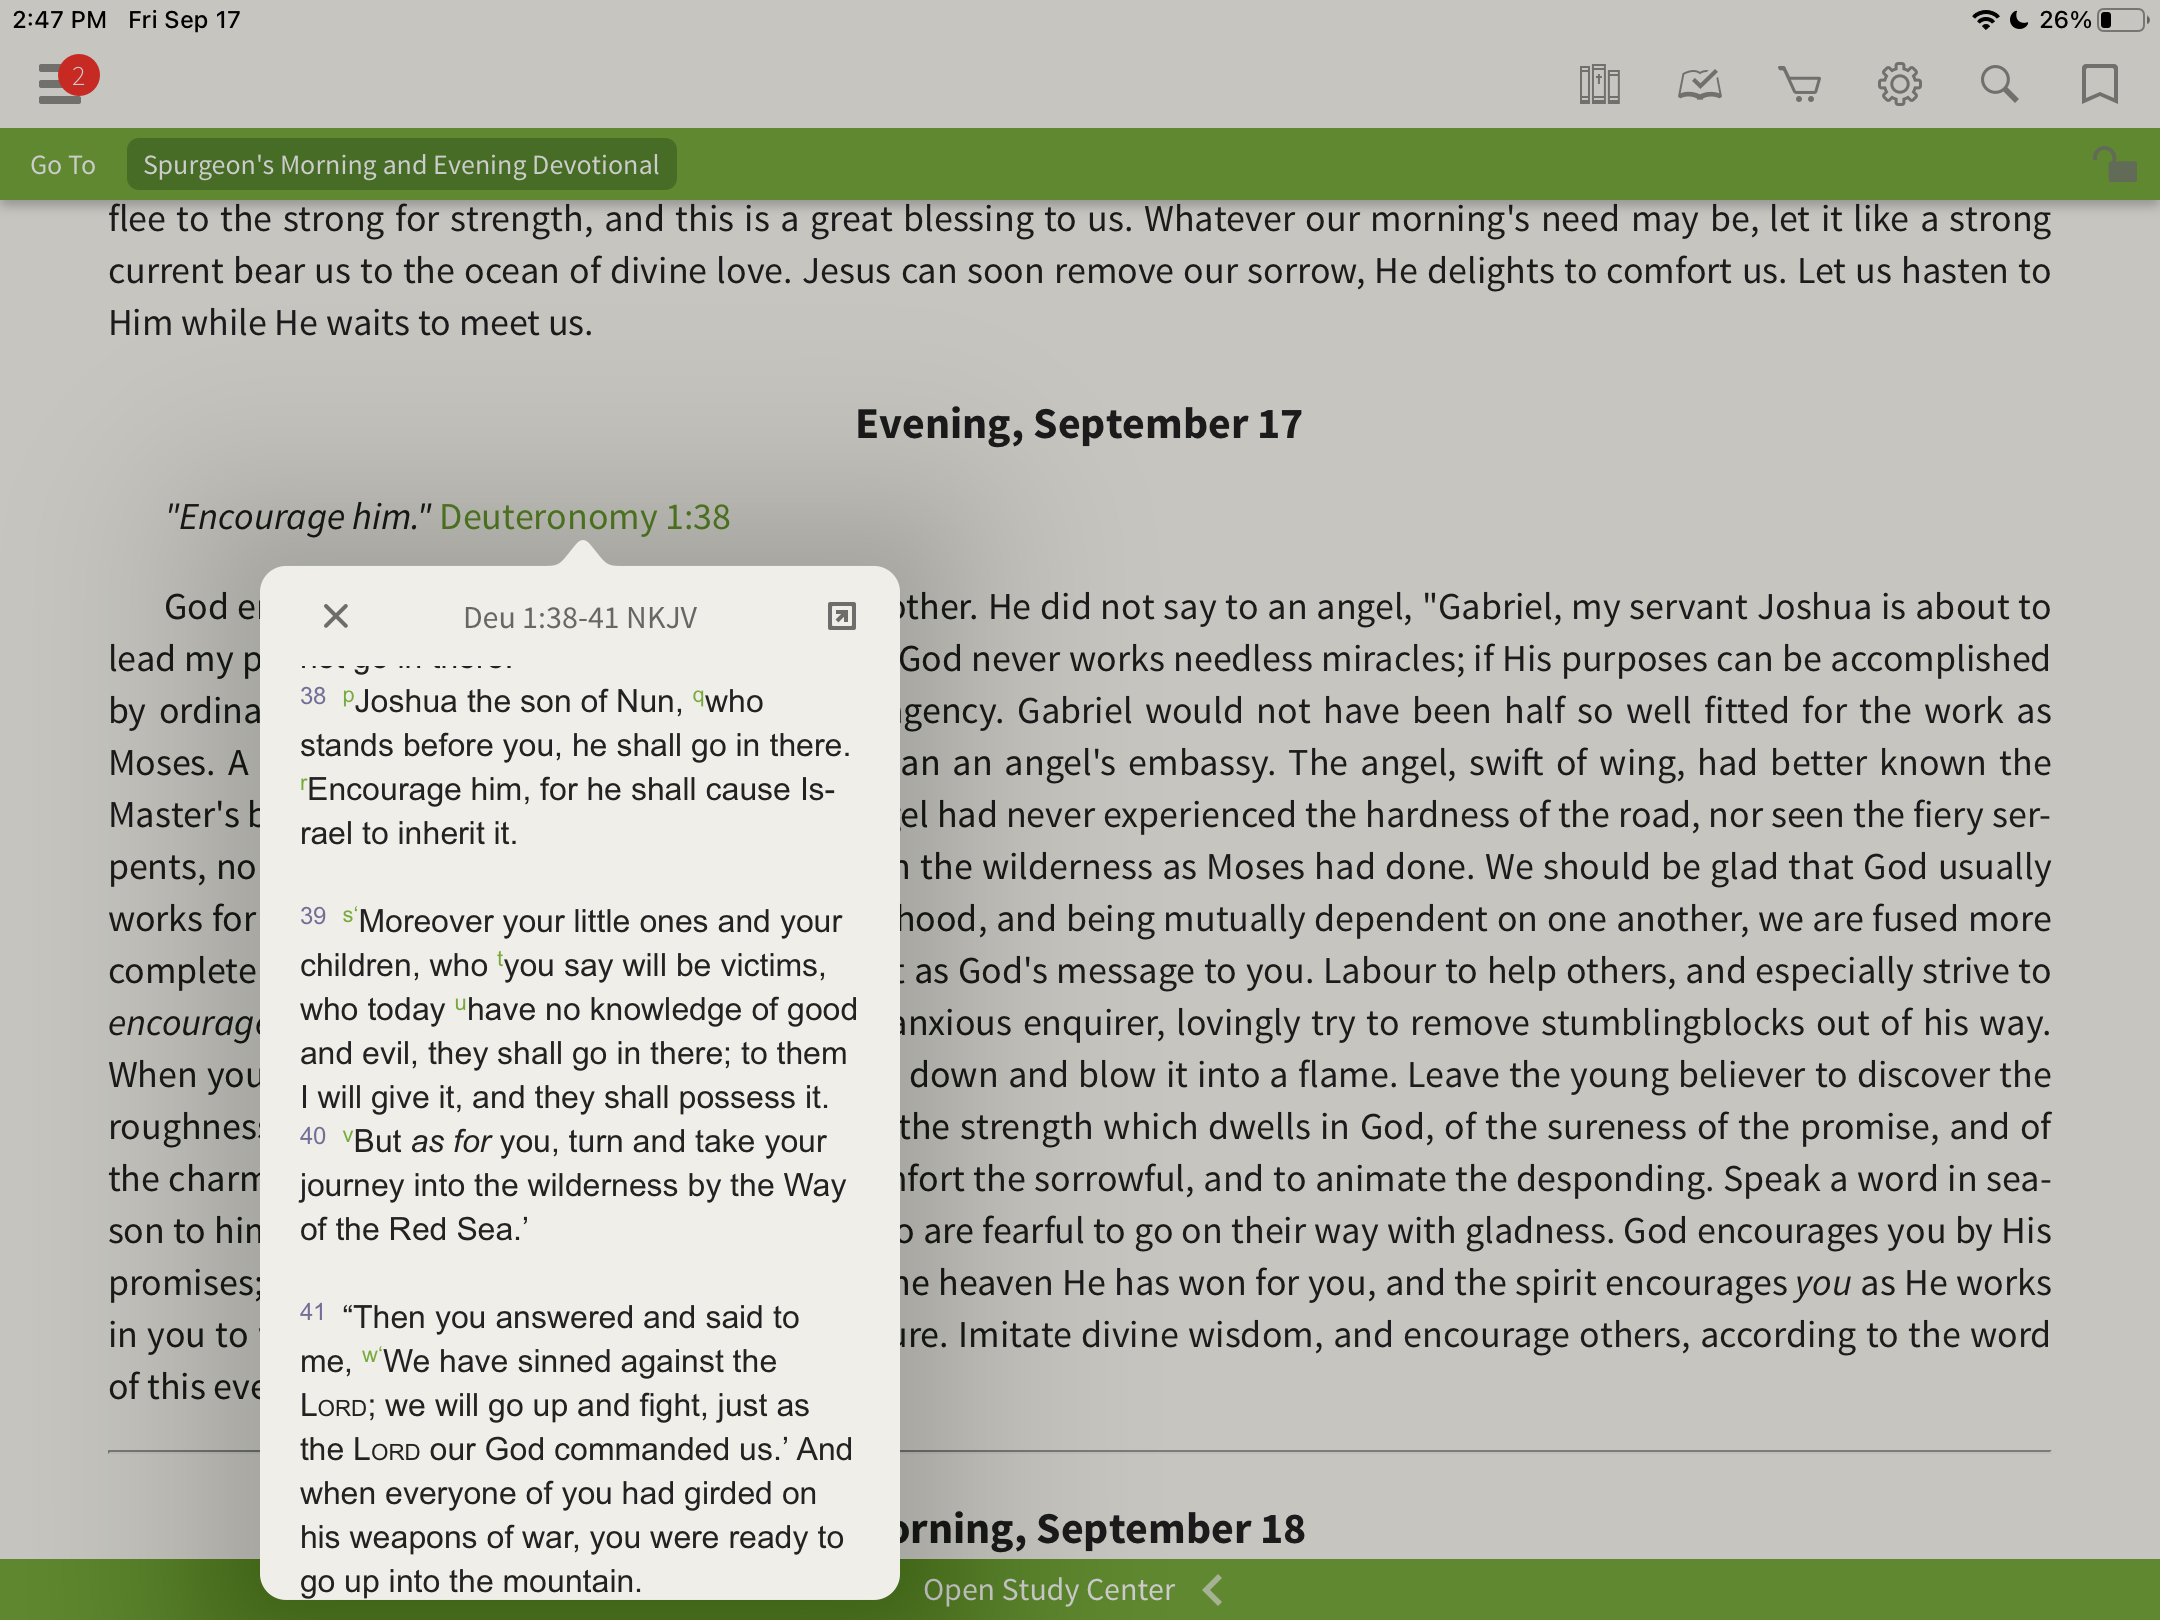
Task: Open the search icon
Action: (x=1998, y=83)
